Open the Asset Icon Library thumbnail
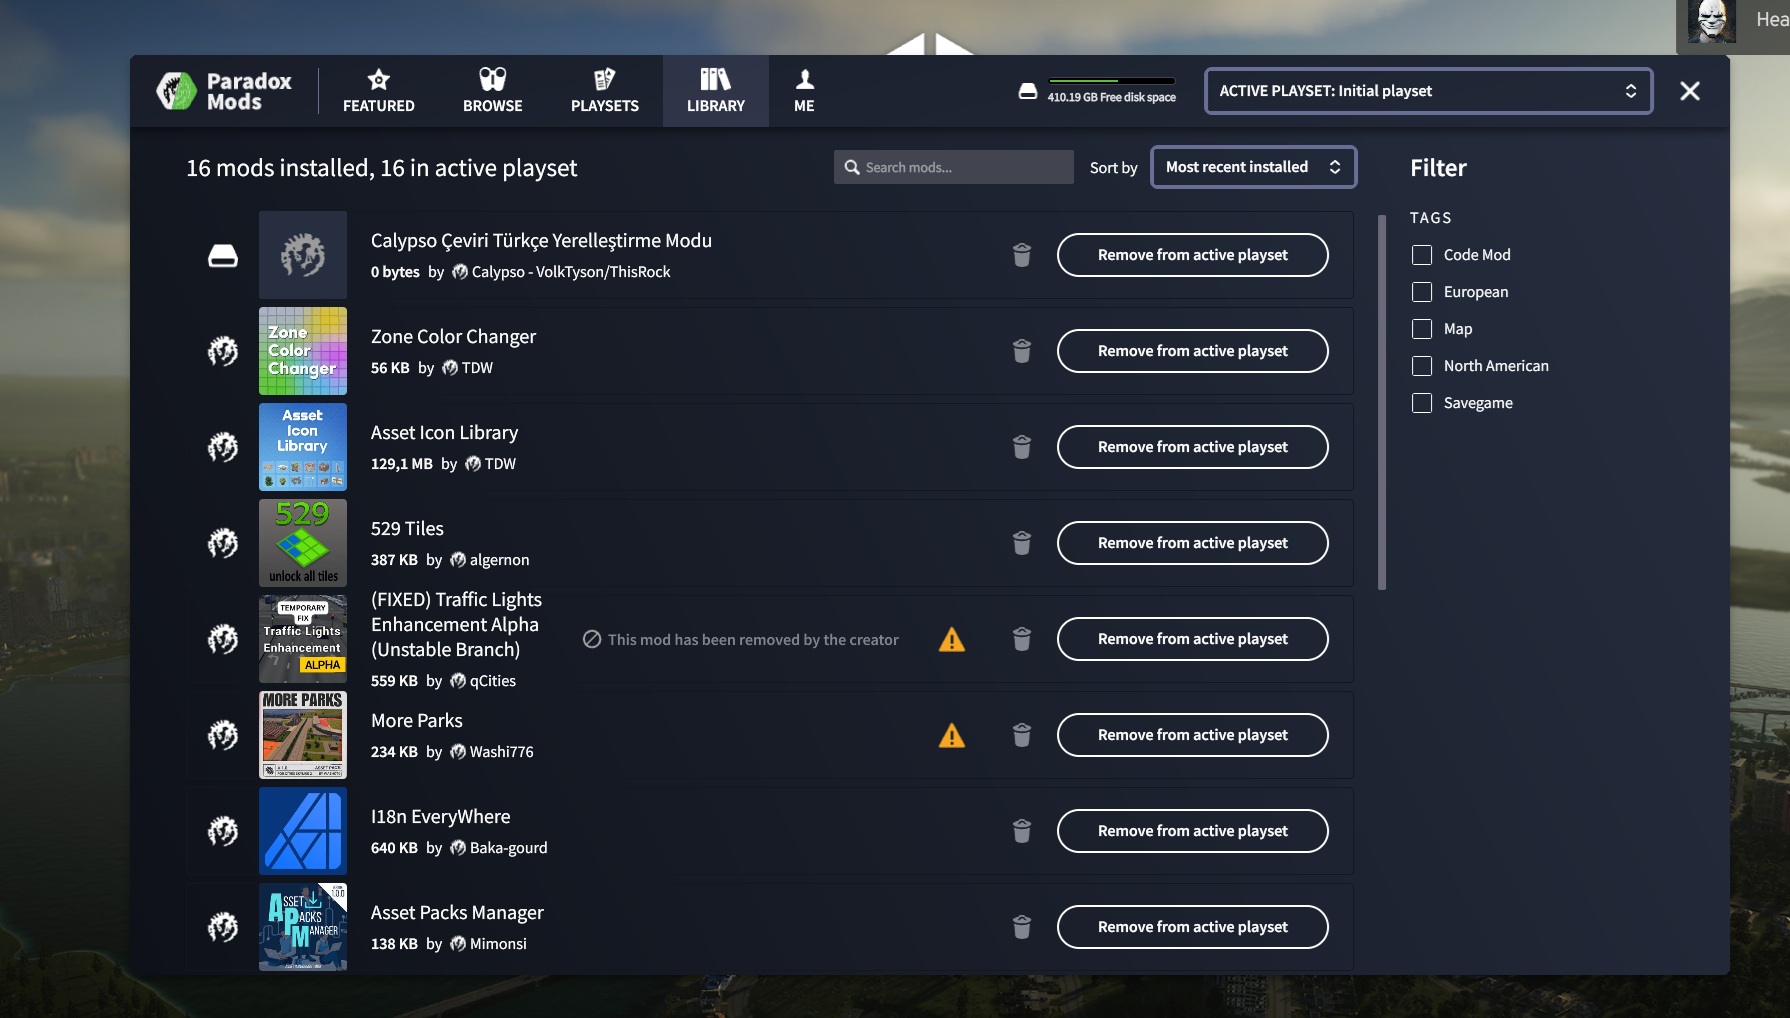 coord(303,447)
